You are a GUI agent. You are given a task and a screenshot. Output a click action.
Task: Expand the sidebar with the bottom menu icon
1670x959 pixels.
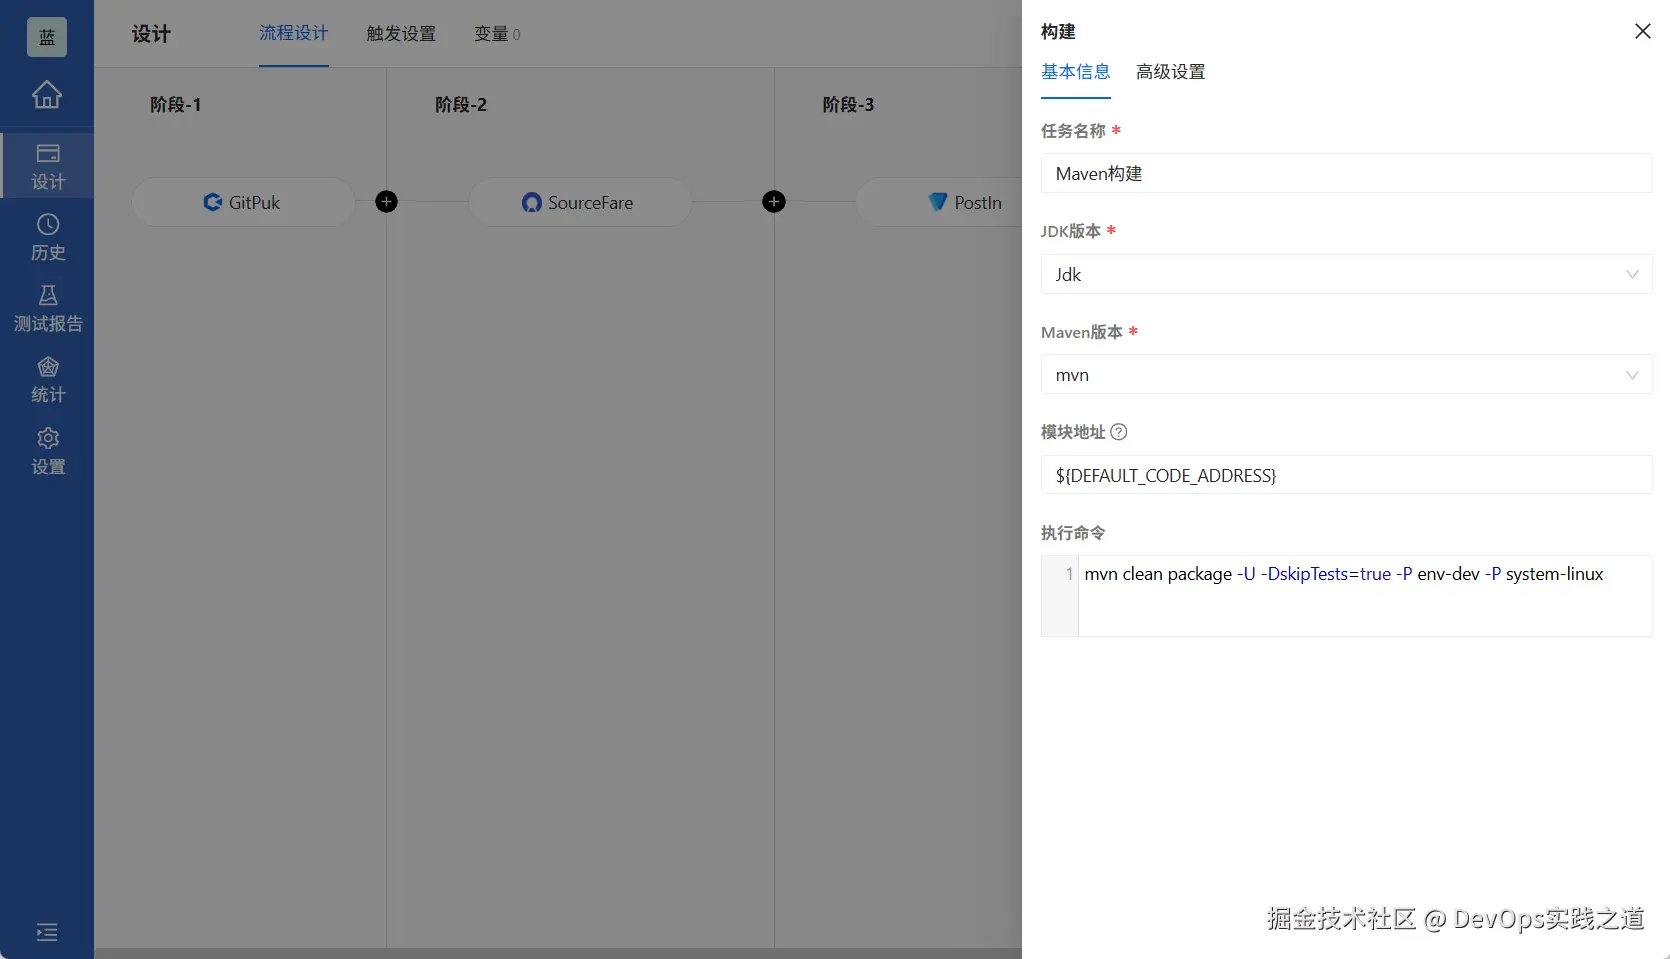(x=47, y=932)
